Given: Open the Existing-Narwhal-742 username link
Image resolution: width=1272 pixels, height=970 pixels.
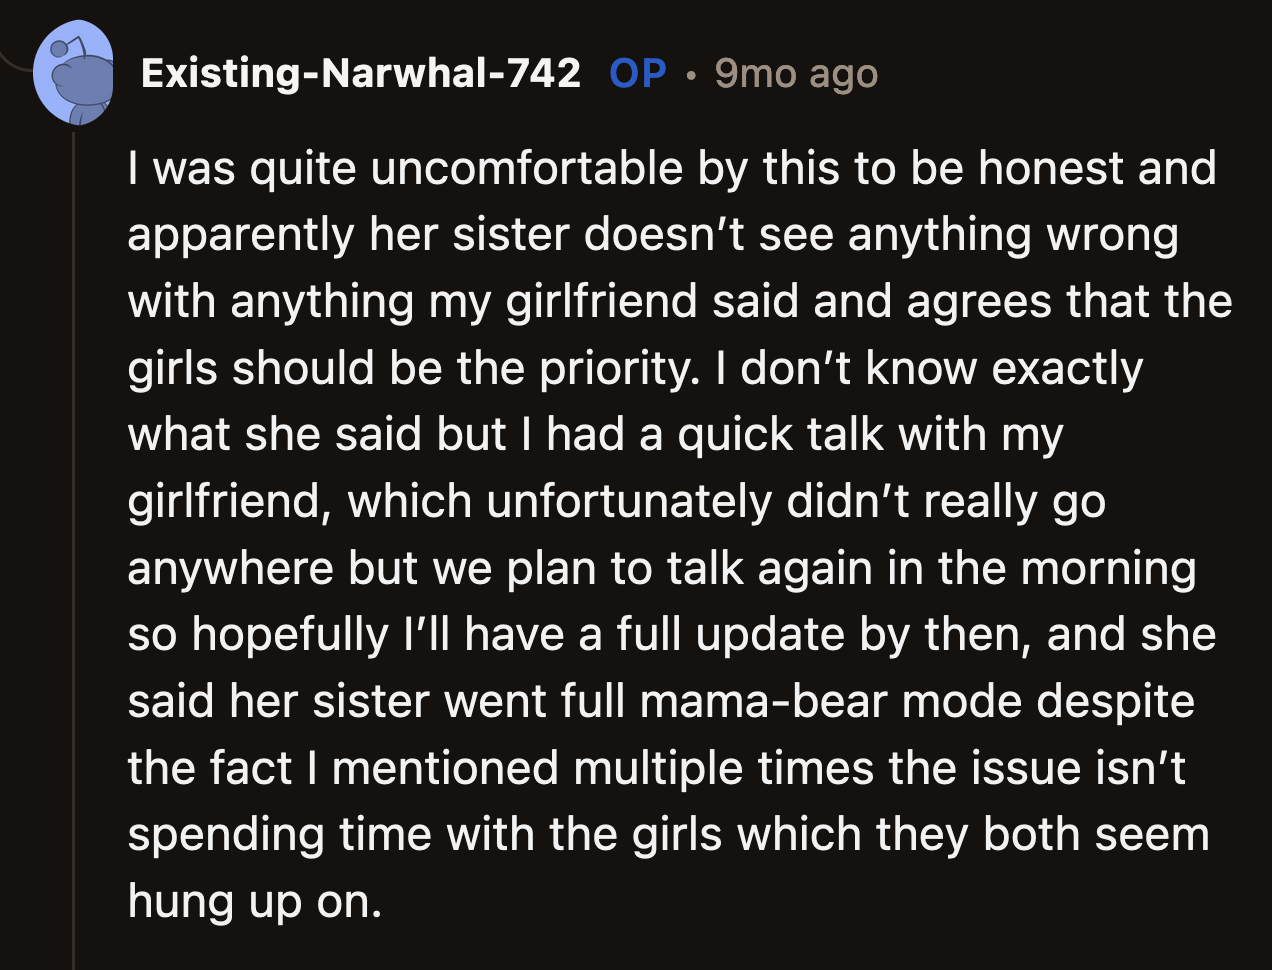Looking at the screenshot, I should pyautogui.click(x=363, y=73).
